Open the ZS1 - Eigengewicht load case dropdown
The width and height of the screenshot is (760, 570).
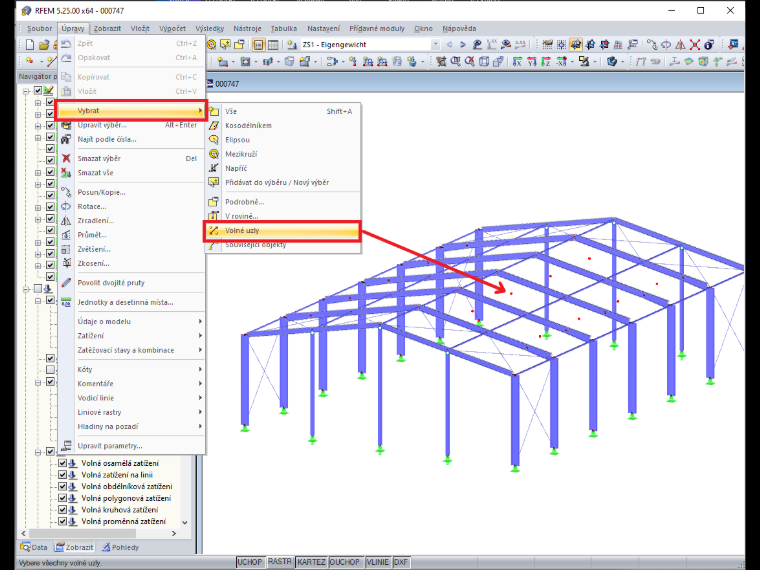(x=435, y=45)
